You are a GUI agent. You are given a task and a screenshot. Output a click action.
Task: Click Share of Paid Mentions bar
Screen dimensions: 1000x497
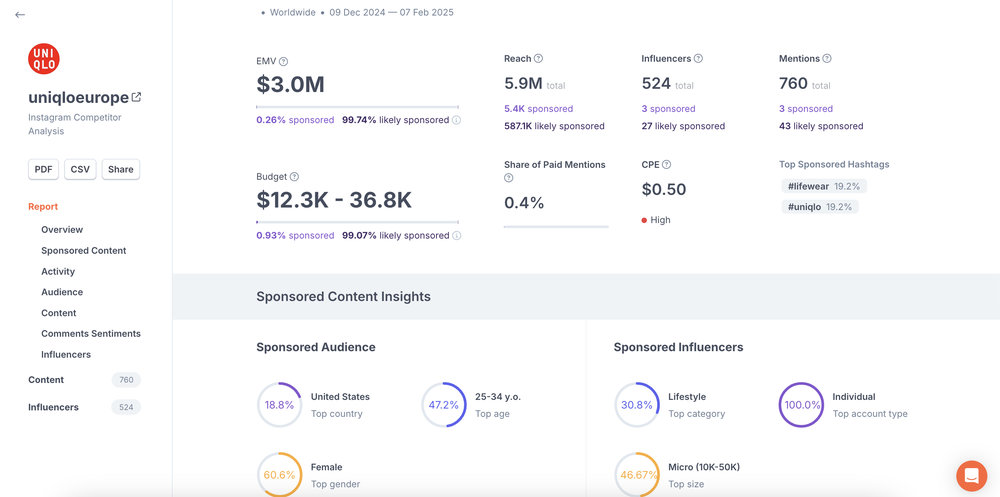(556, 226)
